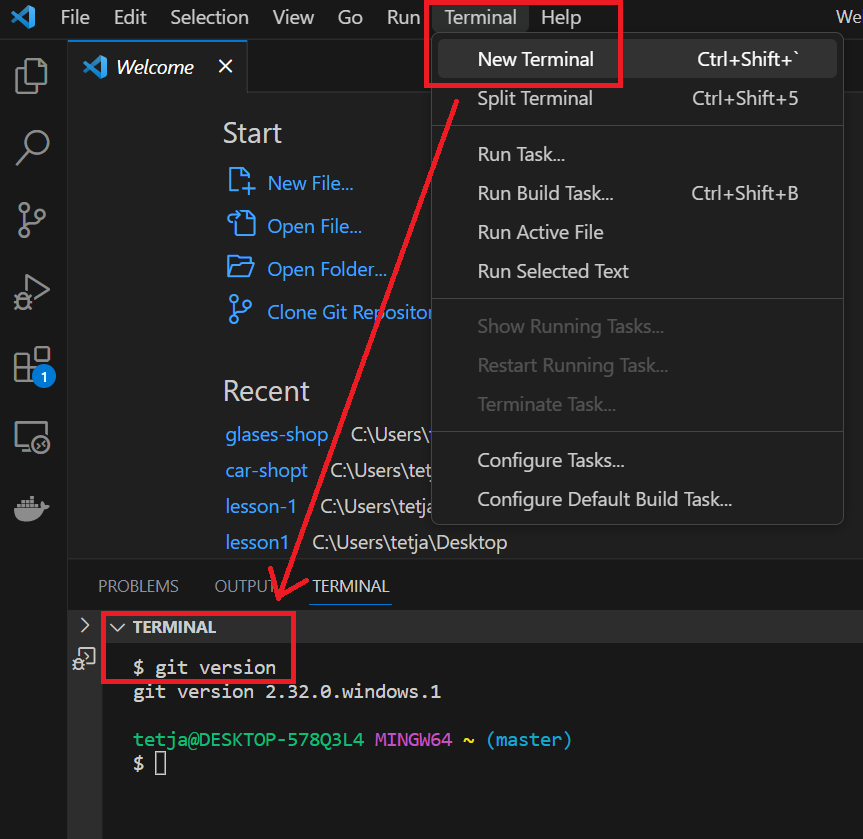Click the New File icon under Start
The width and height of the screenshot is (863, 839).
coord(242,181)
